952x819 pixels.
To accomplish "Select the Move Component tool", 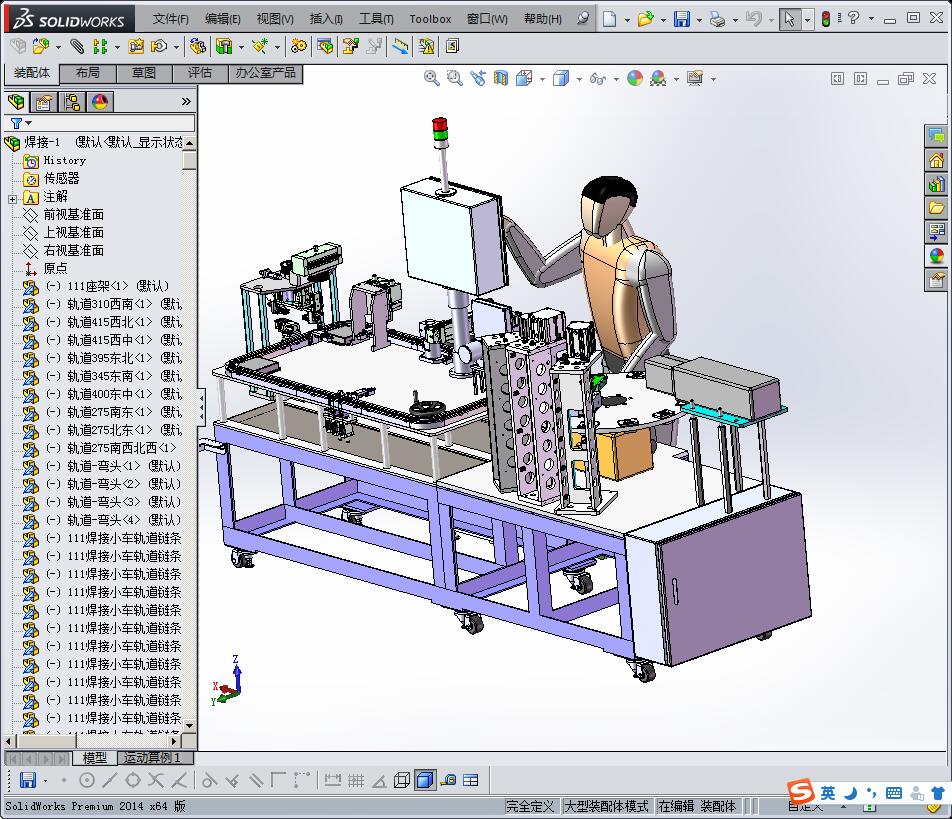I will tap(159, 46).
